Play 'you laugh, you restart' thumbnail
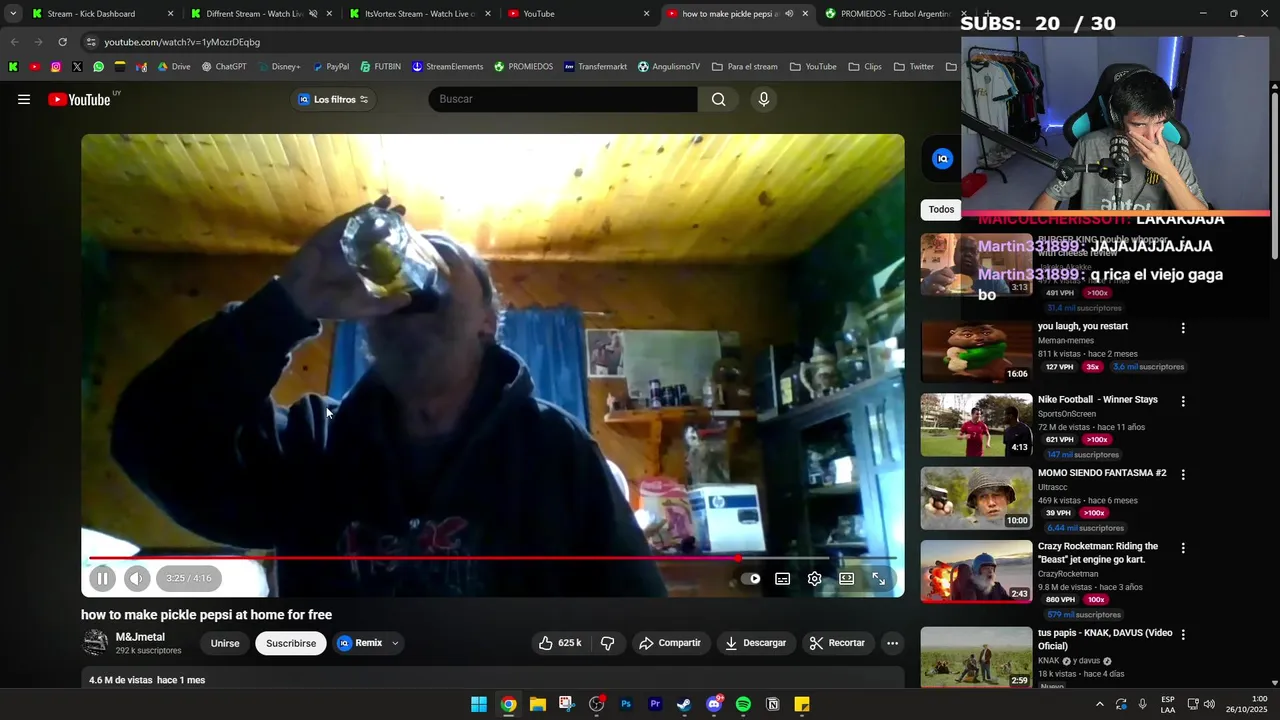 976,351
